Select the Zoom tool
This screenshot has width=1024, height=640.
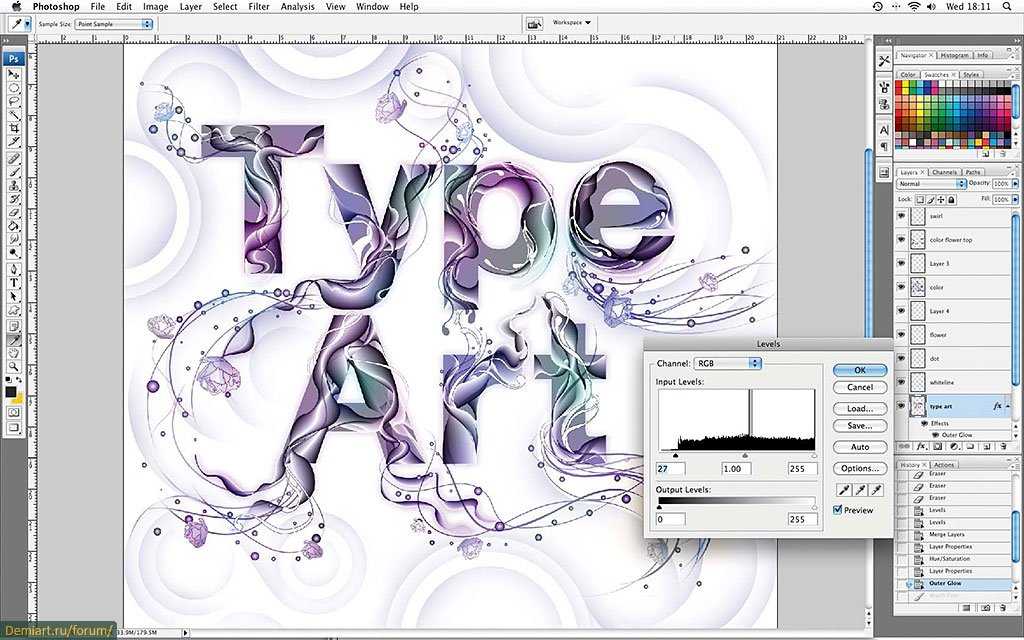14,366
